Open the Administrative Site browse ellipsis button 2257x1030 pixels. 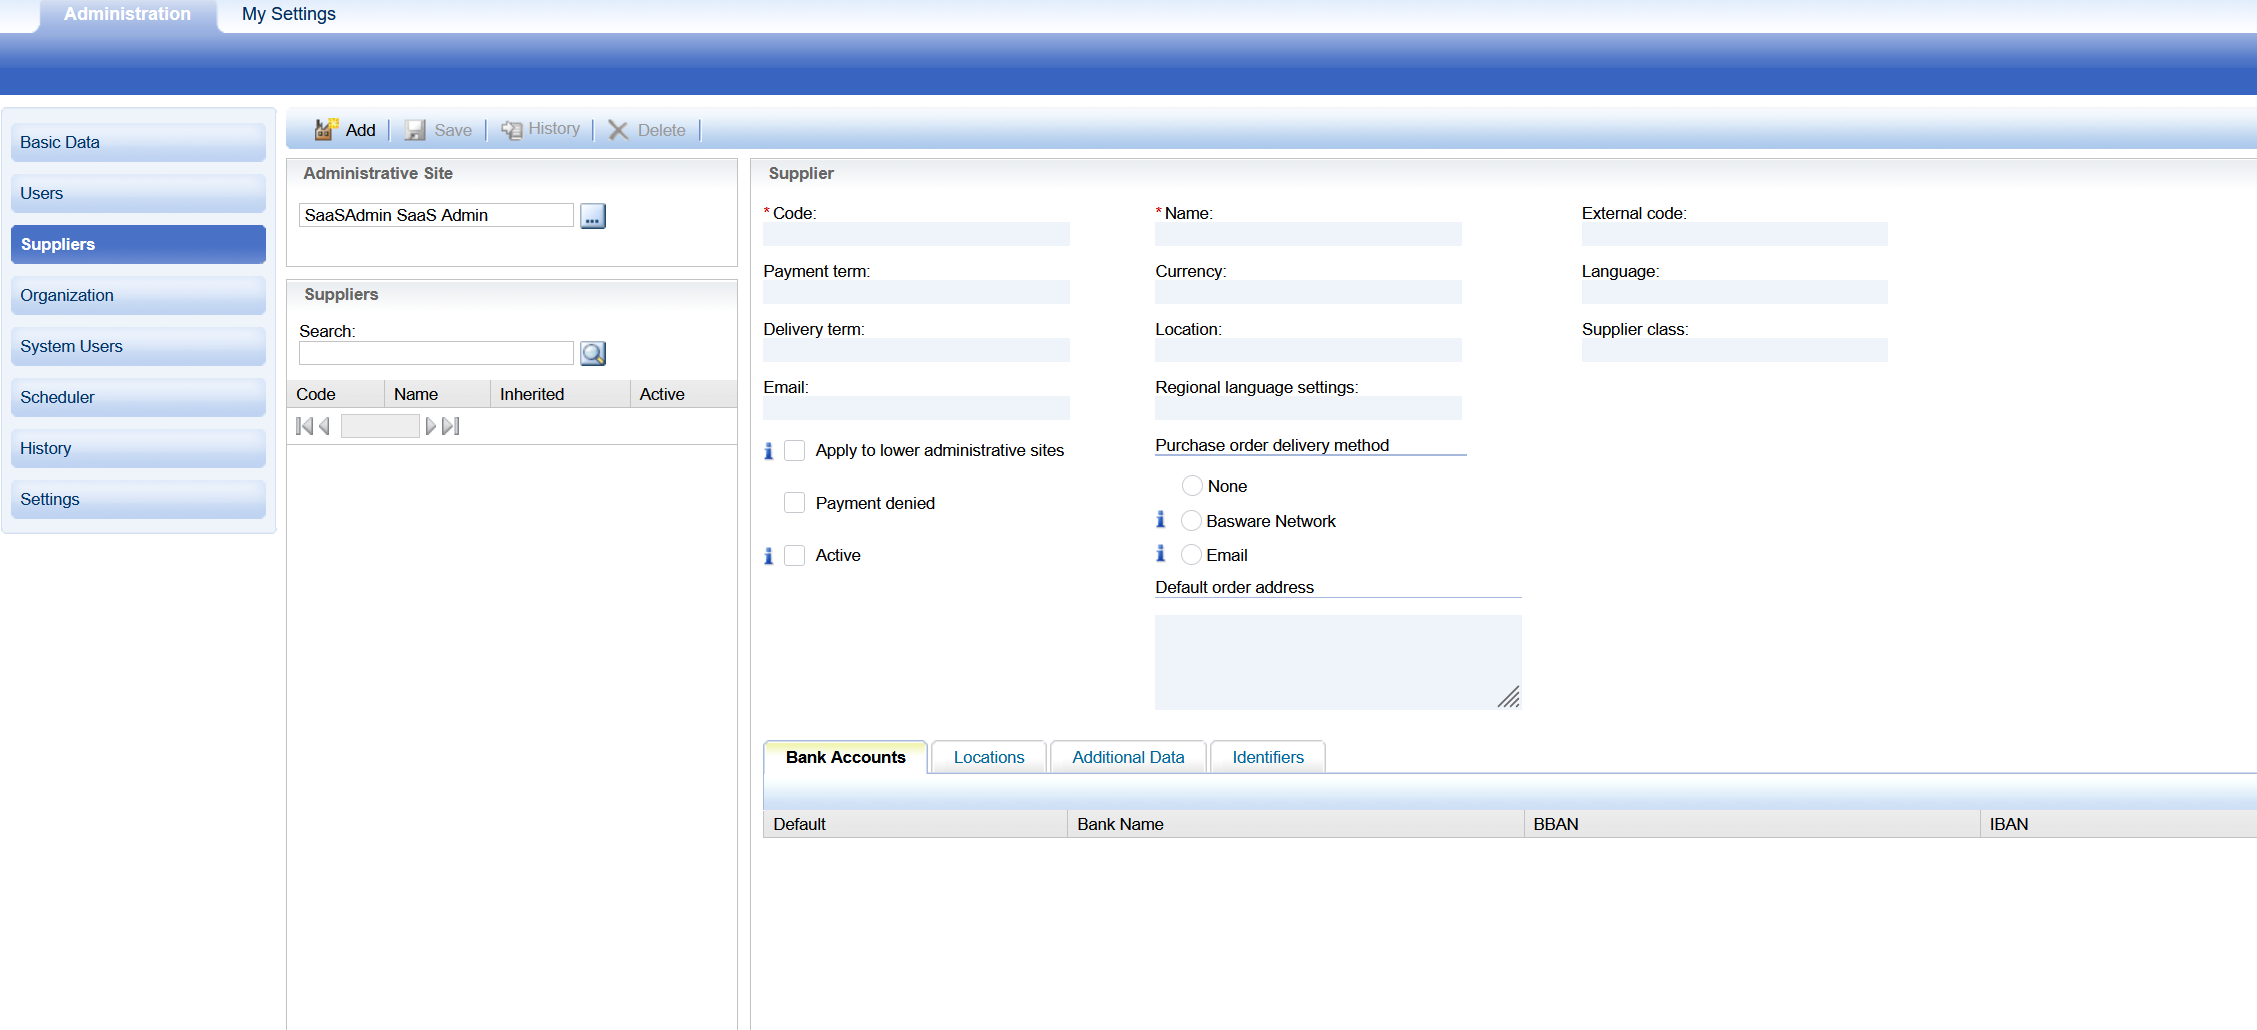592,216
